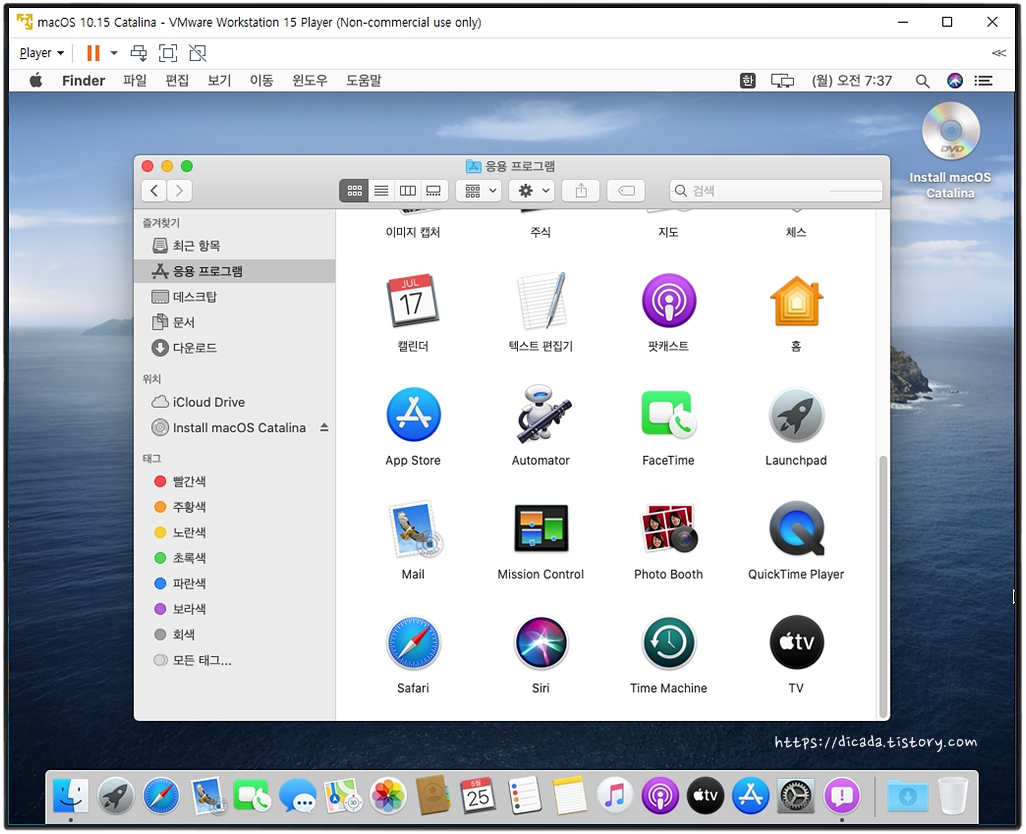The height and width of the screenshot is (834, 1026).
Task: Open the TV app in Finder
Action: [796, 643]
